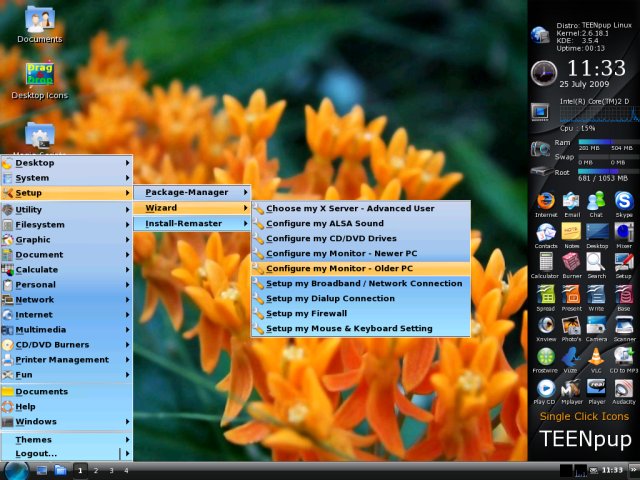Screen dimensions: 640x480
Task: Open the Real Player icon
Action: pos(596,388)
